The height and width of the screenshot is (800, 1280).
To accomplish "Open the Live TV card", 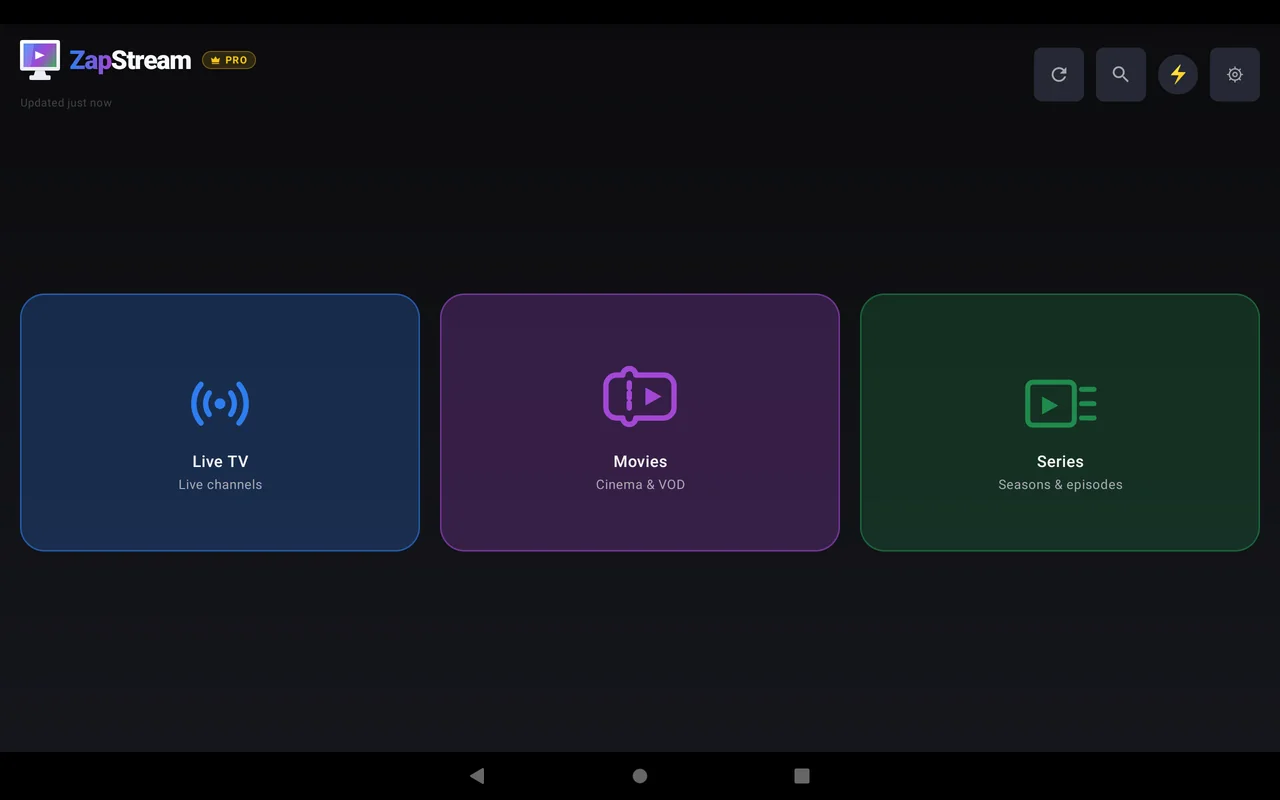I will point(220,422).
